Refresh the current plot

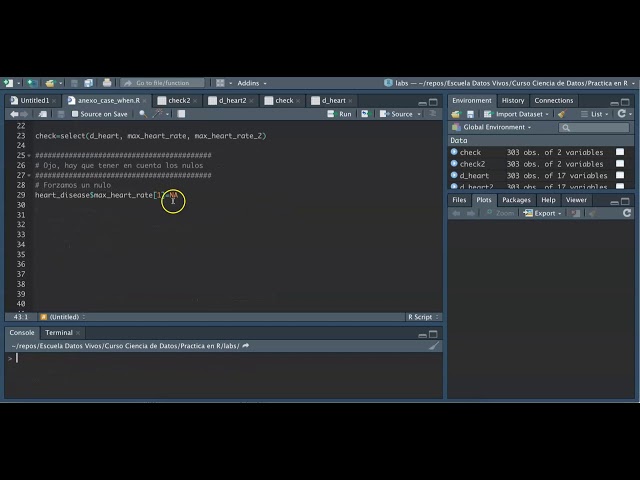627,213
